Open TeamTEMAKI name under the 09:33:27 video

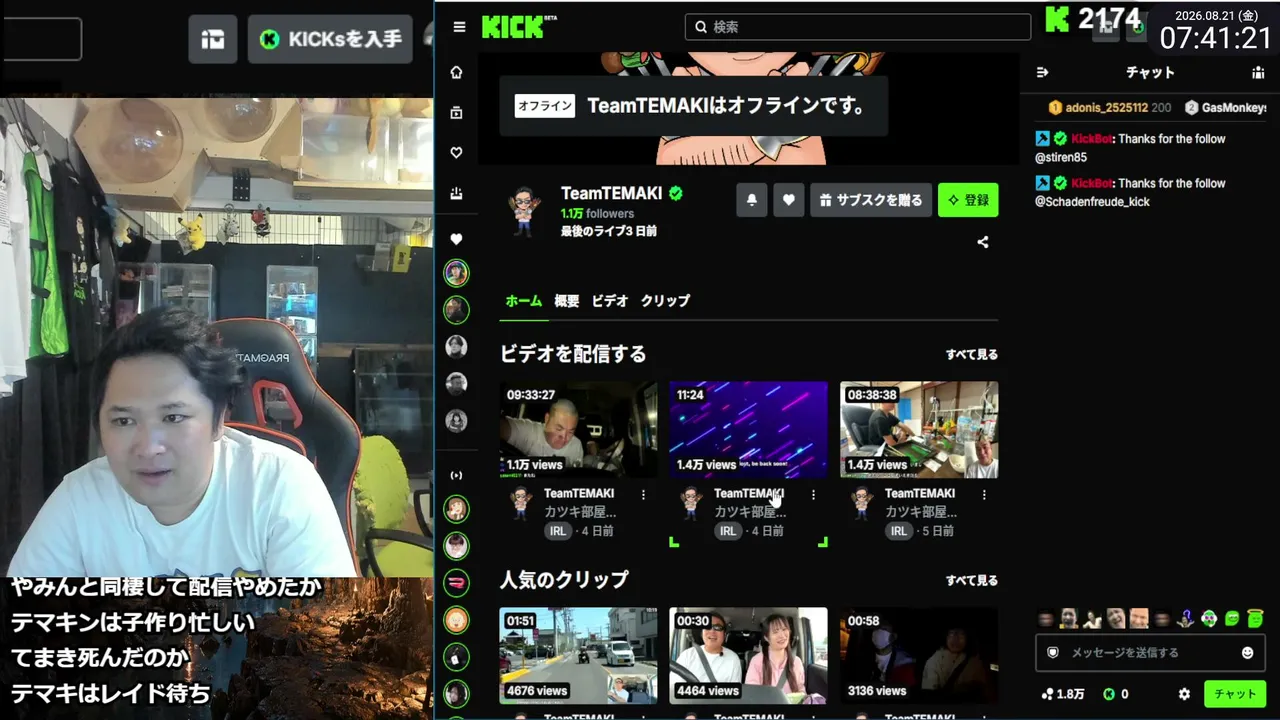point(579,494)
